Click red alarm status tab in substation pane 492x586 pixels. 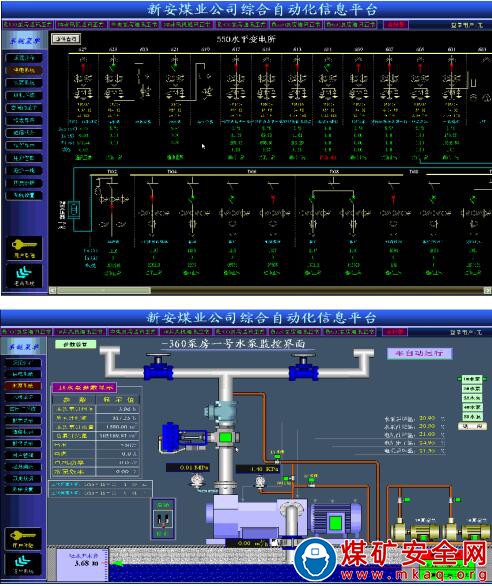point(396,25)
